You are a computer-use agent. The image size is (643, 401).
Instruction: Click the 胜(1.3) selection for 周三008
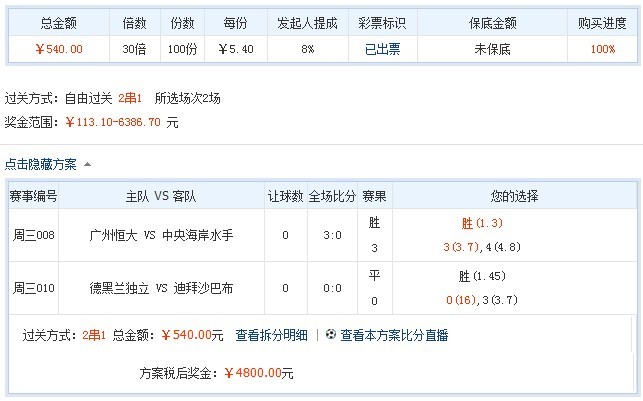(x=482, y=223)
